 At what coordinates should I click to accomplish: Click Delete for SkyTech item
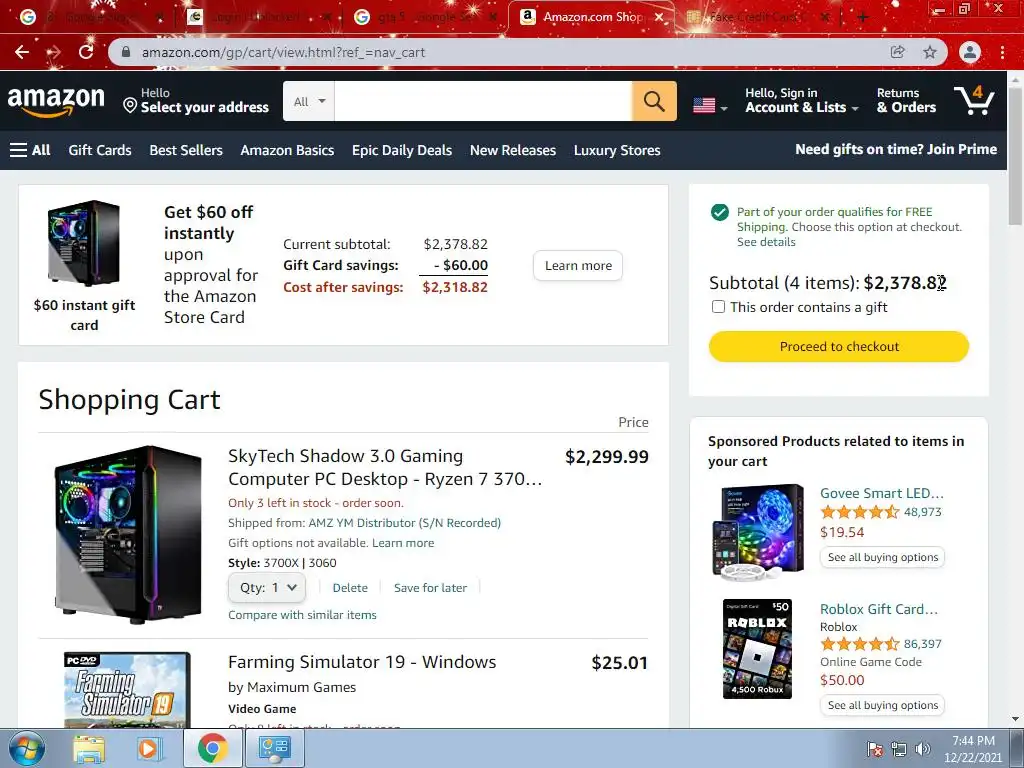(x=350, y=588)
